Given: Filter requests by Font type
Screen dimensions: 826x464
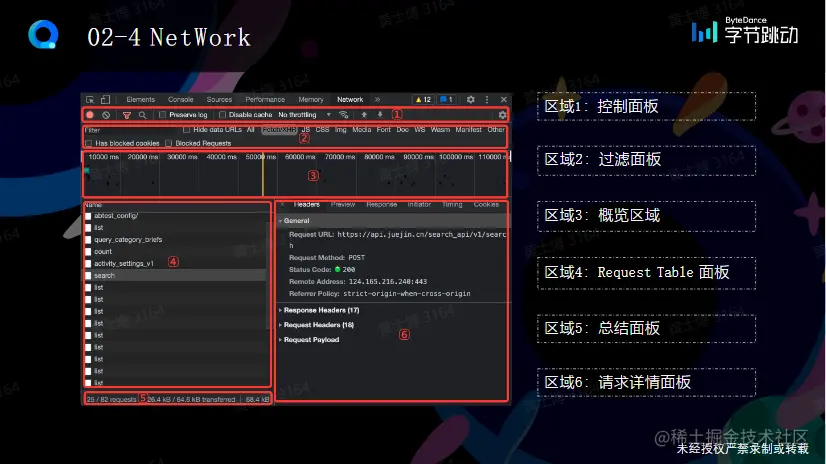Looking at the screenshot, I should tap(384, 130).
